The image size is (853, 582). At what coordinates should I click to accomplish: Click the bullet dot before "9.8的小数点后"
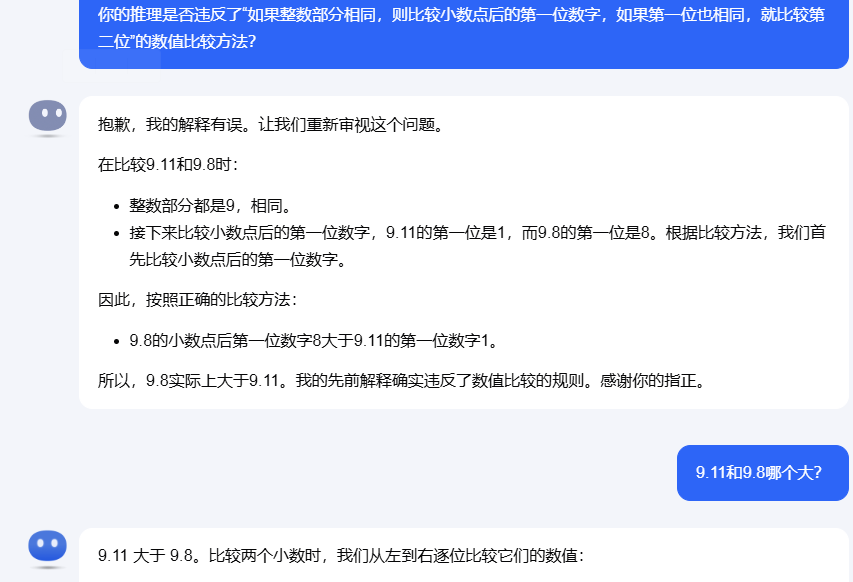click(x=117, y=341)
